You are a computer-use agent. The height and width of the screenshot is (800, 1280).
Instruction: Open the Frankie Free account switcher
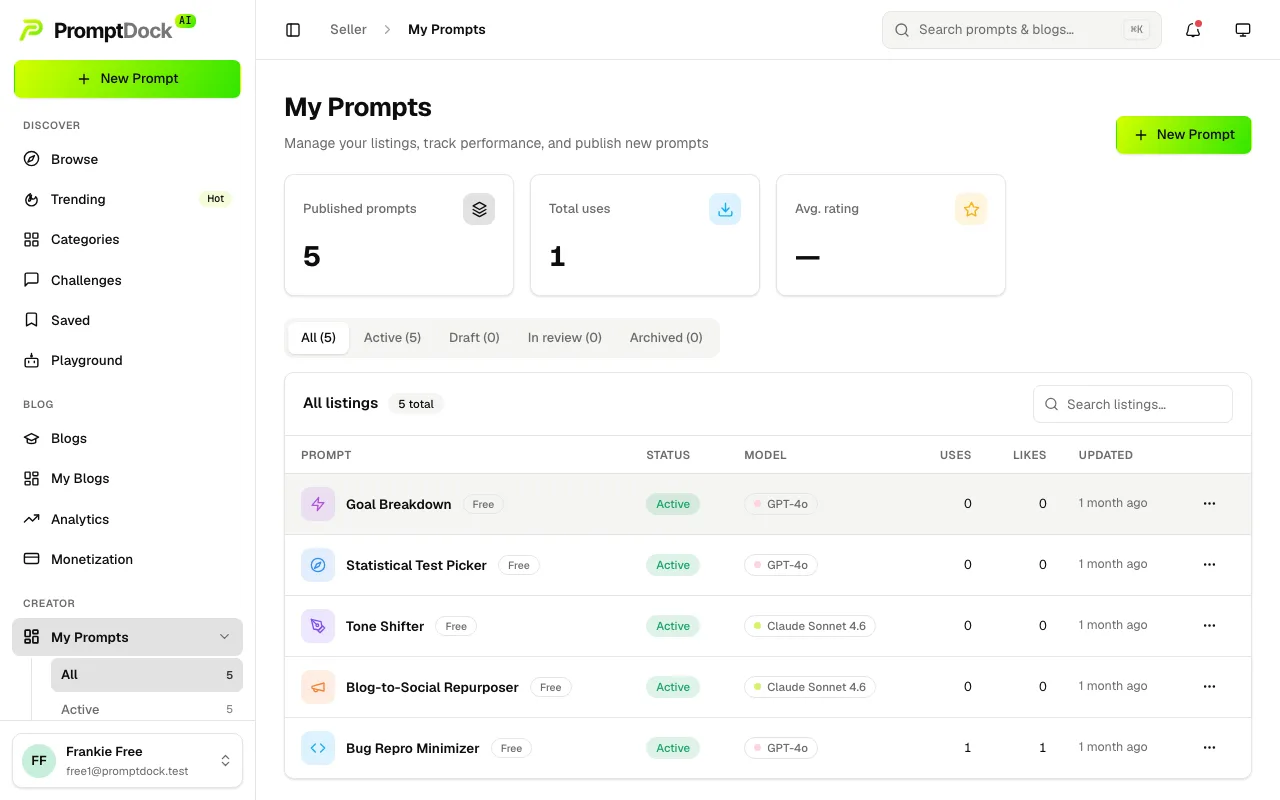[x=127, y=761]
